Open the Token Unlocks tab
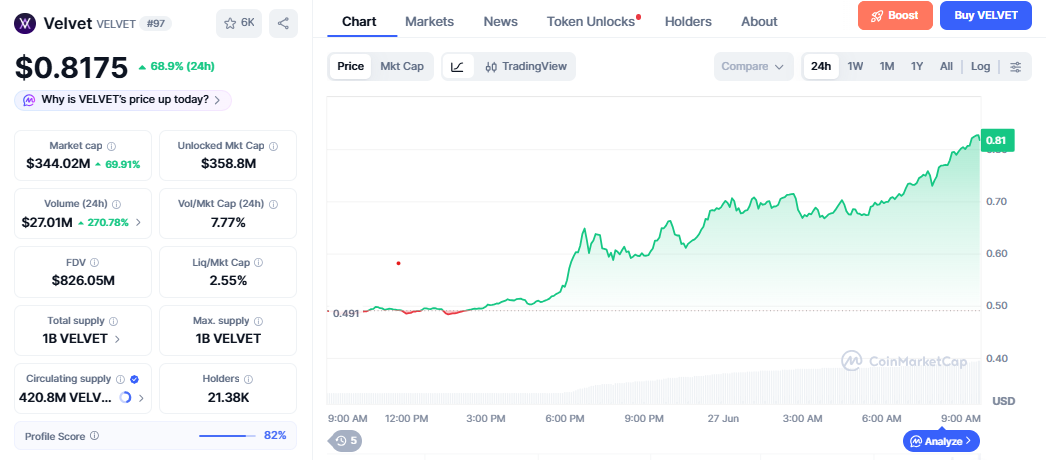The width and height of the screenshot is (1046, 460). [591, 22]
